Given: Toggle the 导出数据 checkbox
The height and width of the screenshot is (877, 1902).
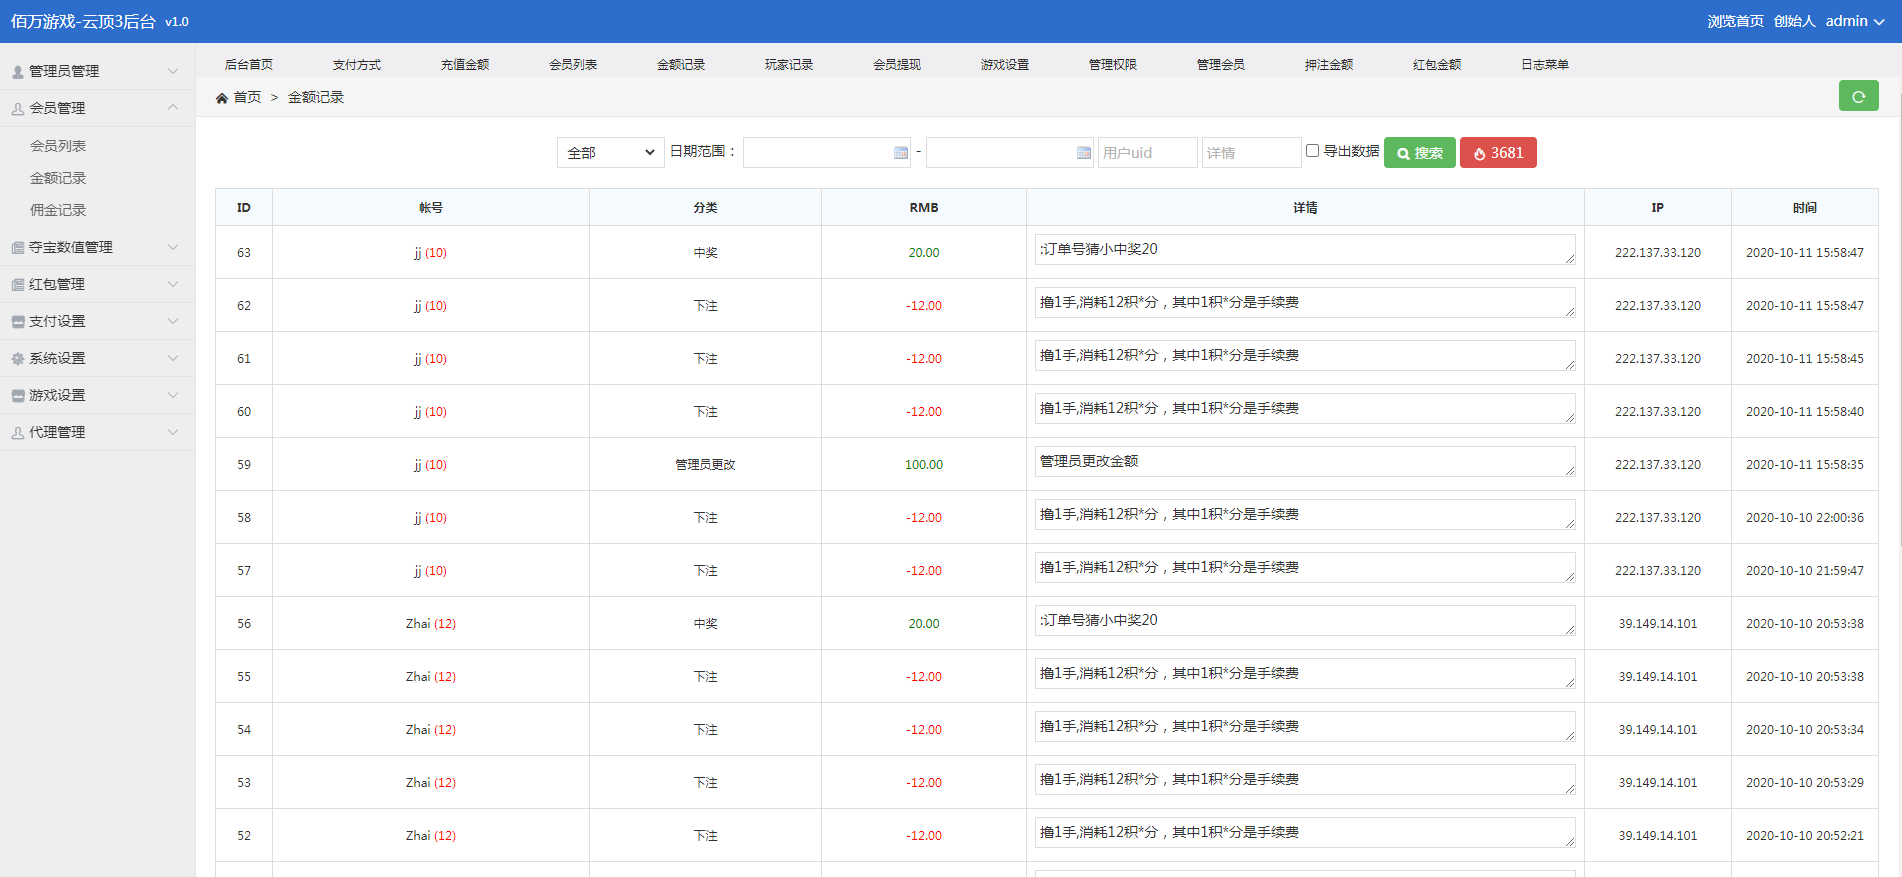Looking at the screenshot, I should [x=1312, y=151].
